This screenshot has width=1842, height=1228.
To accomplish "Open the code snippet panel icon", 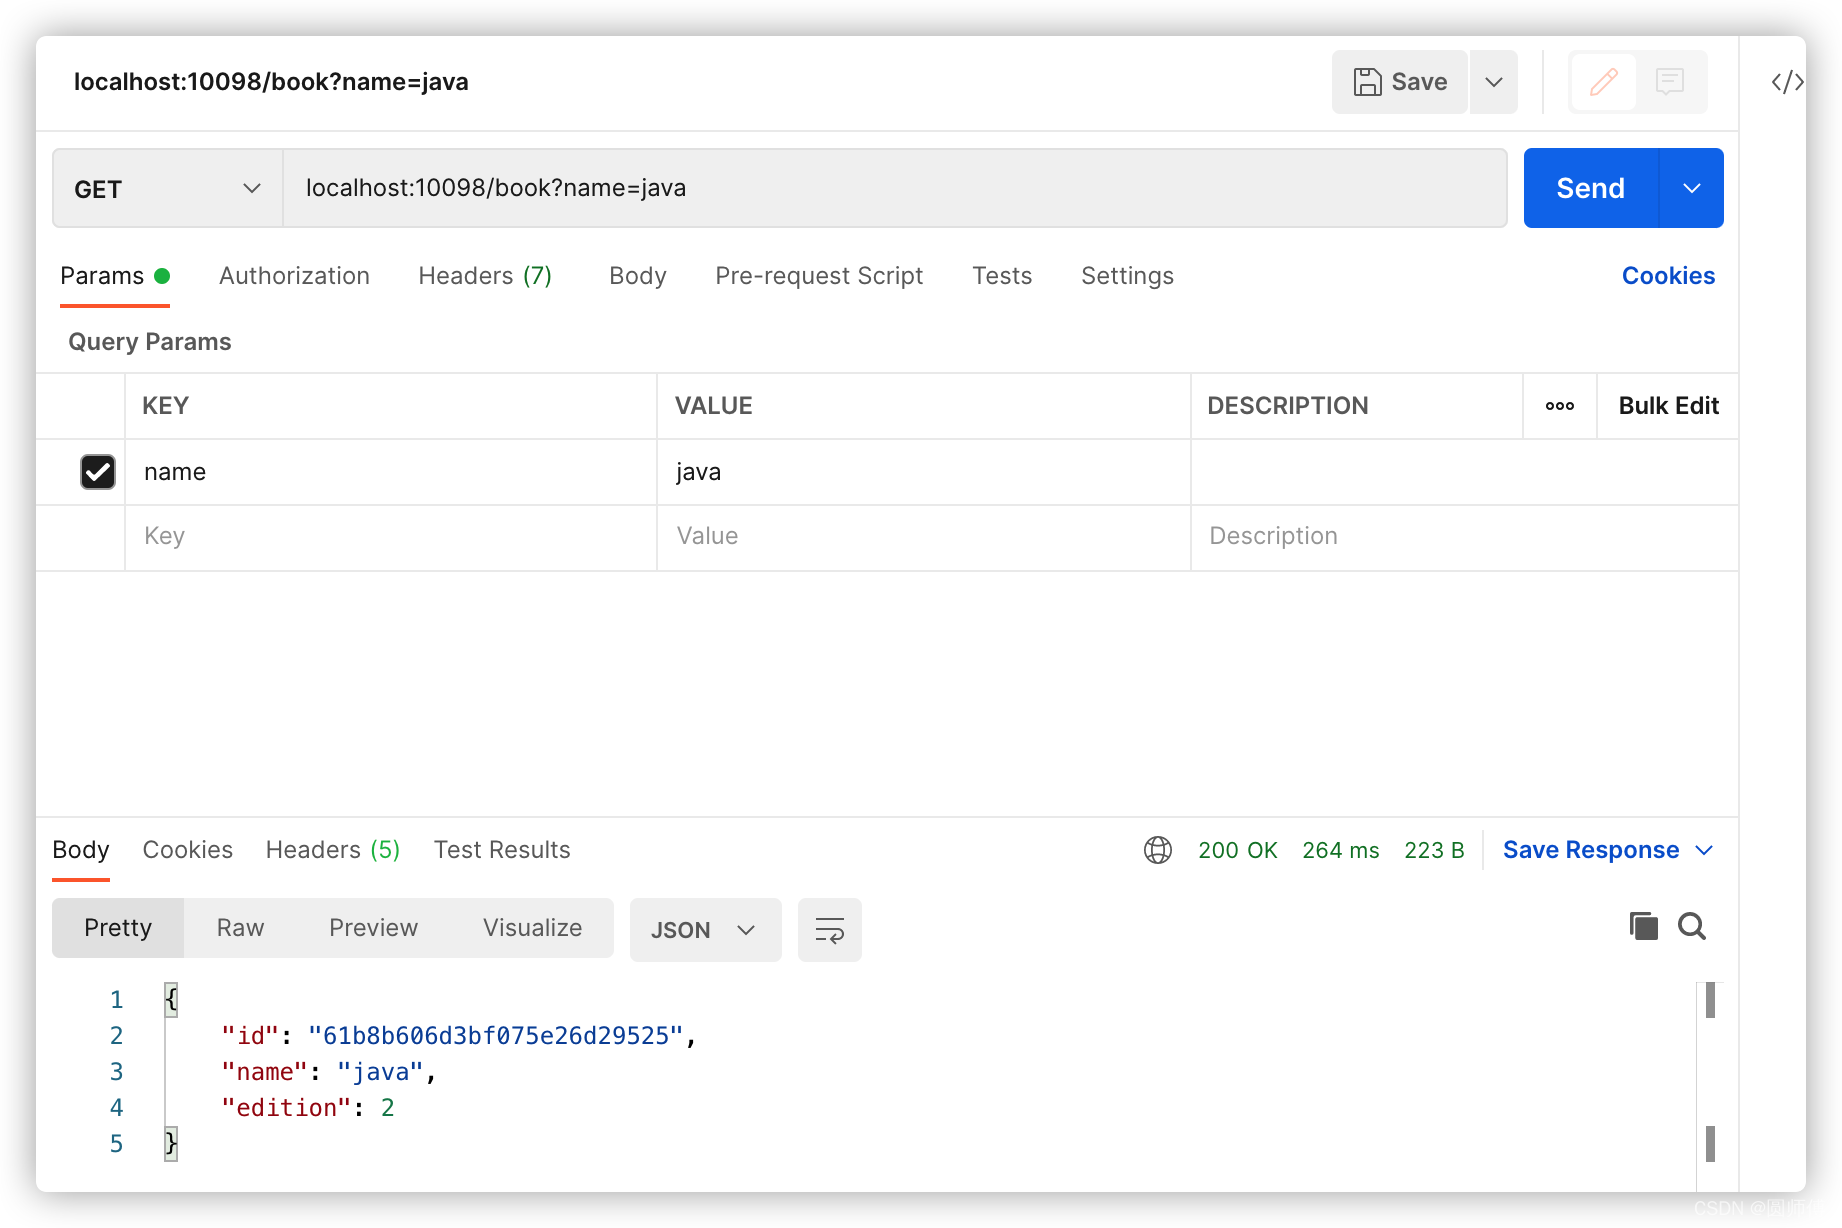I will pos(1787,82).
